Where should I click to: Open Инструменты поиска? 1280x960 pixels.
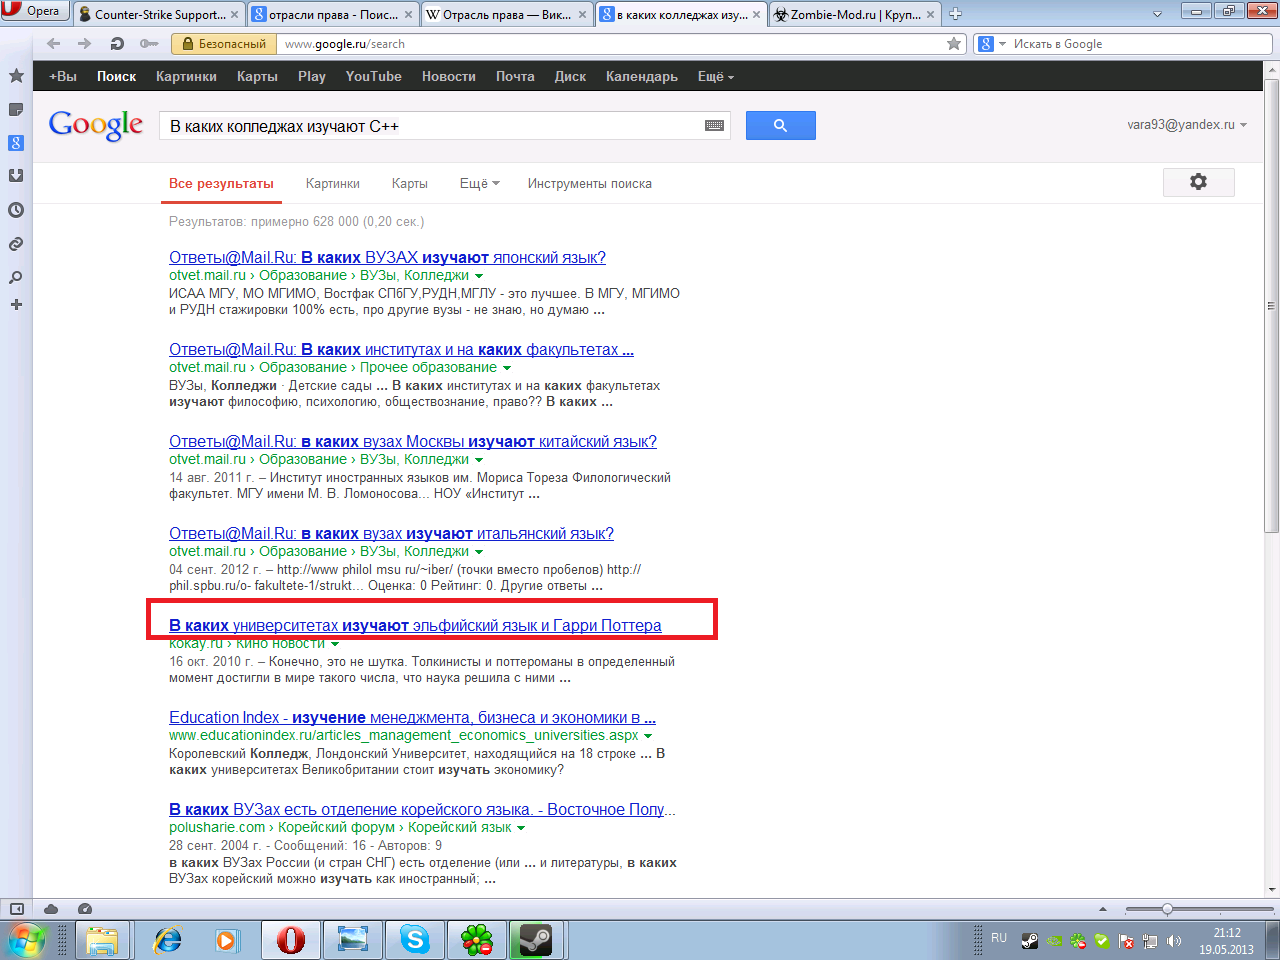pos(590,183)
